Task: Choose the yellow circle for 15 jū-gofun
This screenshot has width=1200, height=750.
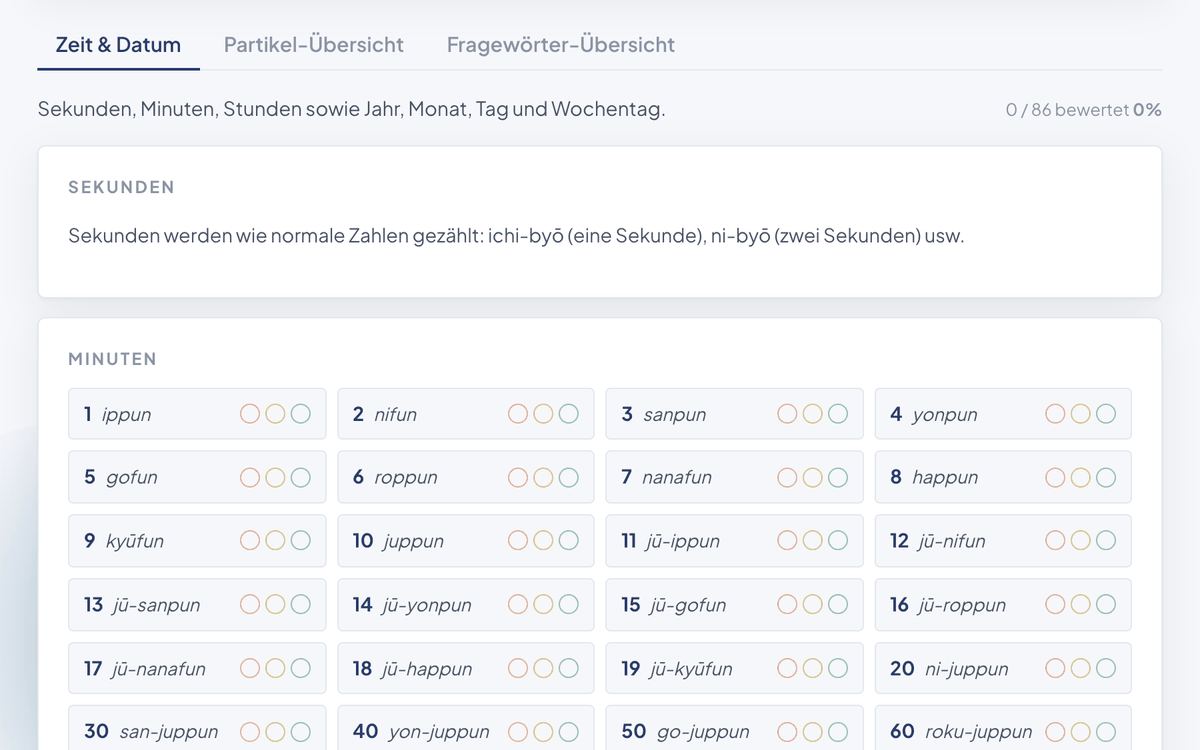Action: click(x=812, y=605)
